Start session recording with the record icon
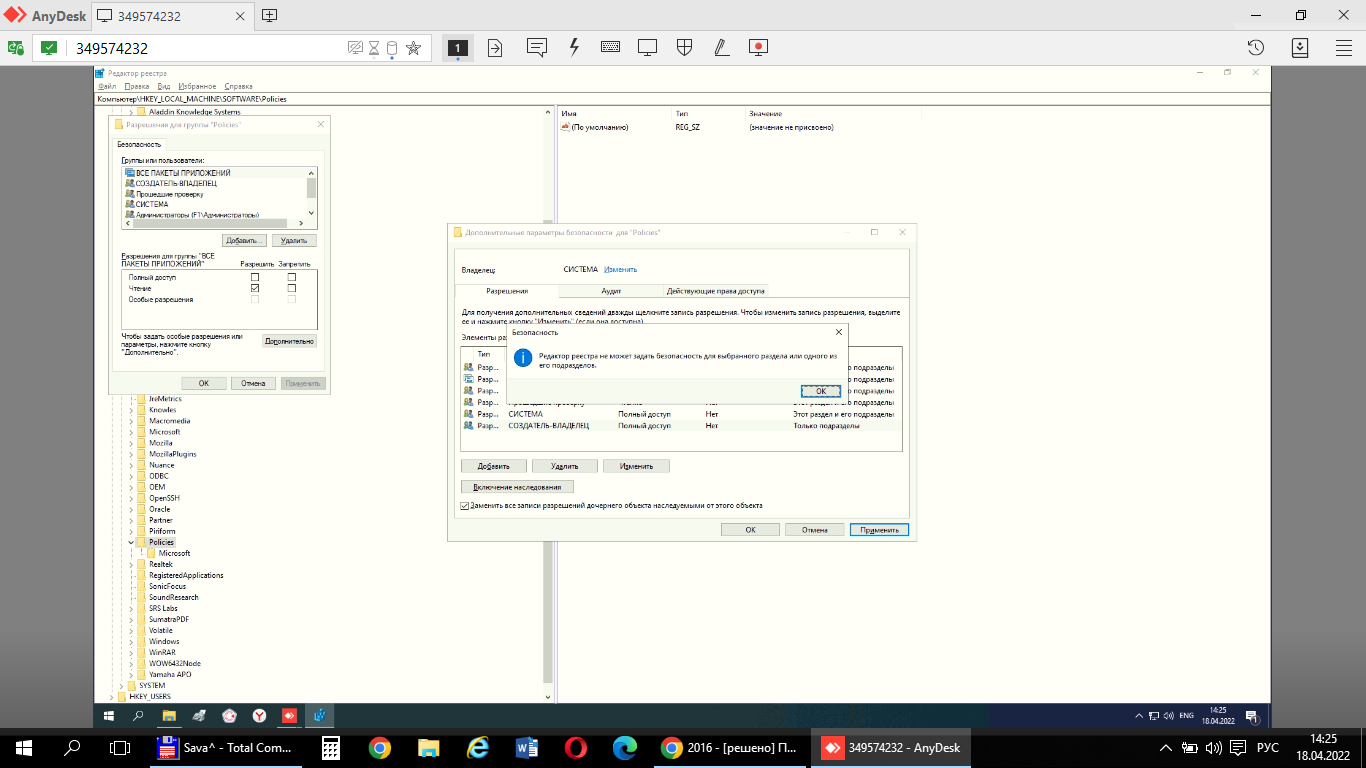The image size is (1366, 768). (758, 47)
